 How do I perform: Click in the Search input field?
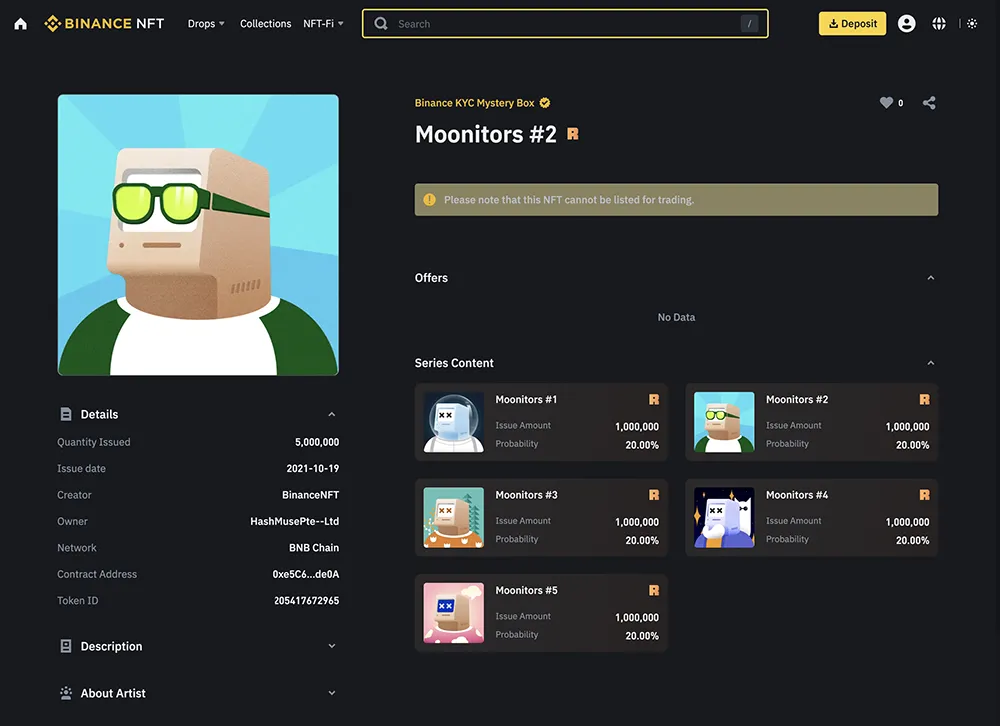(x=564, y=24)
